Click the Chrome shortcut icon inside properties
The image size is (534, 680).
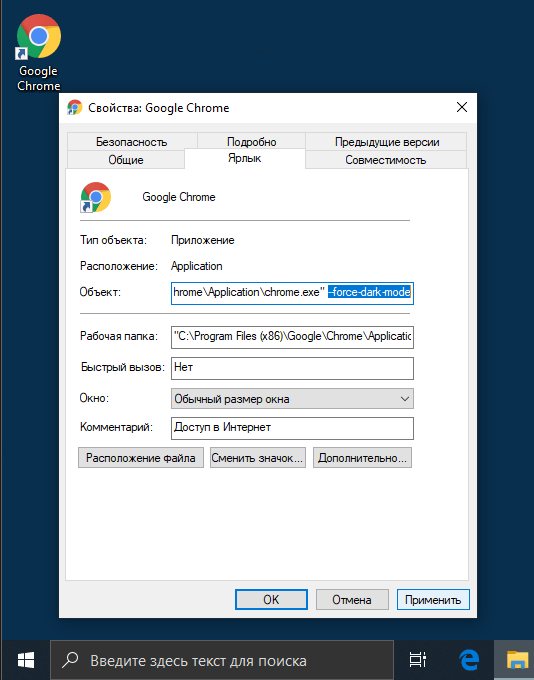point(96,197)
